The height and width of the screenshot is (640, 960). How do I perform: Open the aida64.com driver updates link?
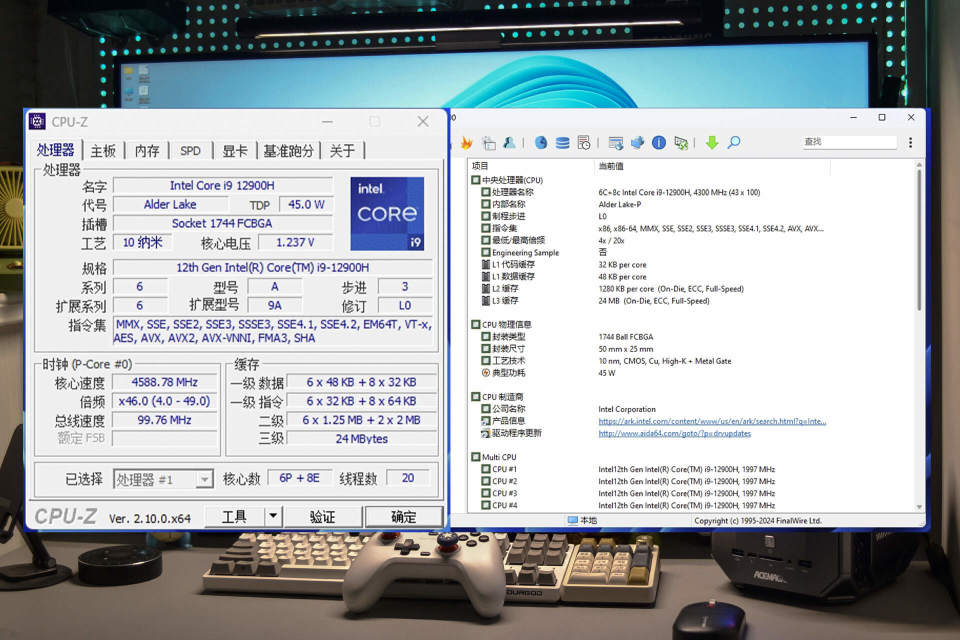click(675, 434)
